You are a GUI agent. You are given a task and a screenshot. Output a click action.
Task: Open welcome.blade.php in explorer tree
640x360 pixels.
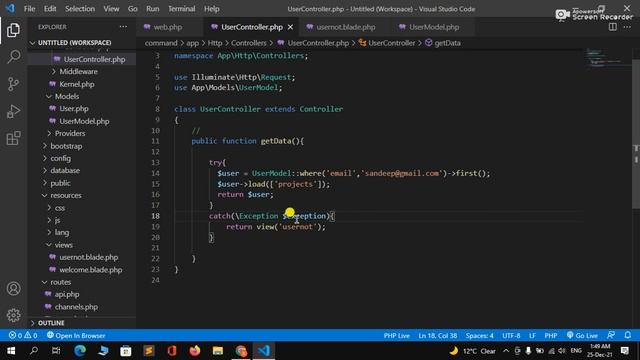click(x=91, y=270)
